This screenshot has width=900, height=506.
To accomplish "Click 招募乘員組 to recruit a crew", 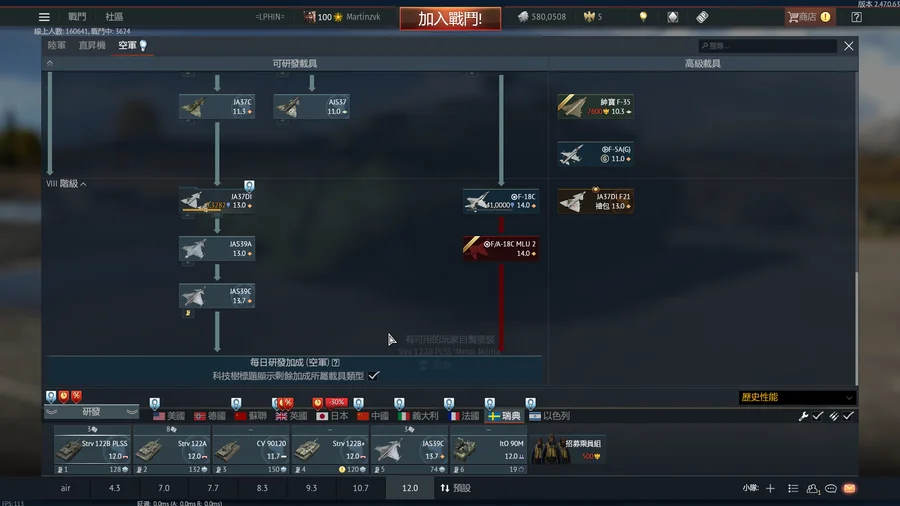I will pos(567,449).
